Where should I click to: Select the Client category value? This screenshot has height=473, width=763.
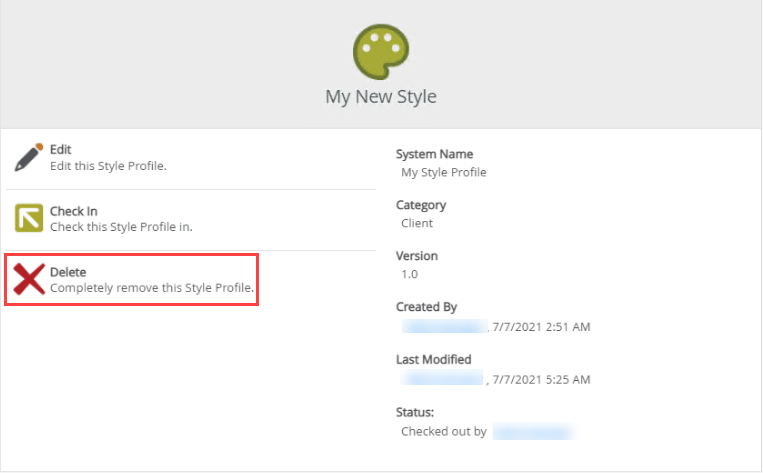pos(417,223)
